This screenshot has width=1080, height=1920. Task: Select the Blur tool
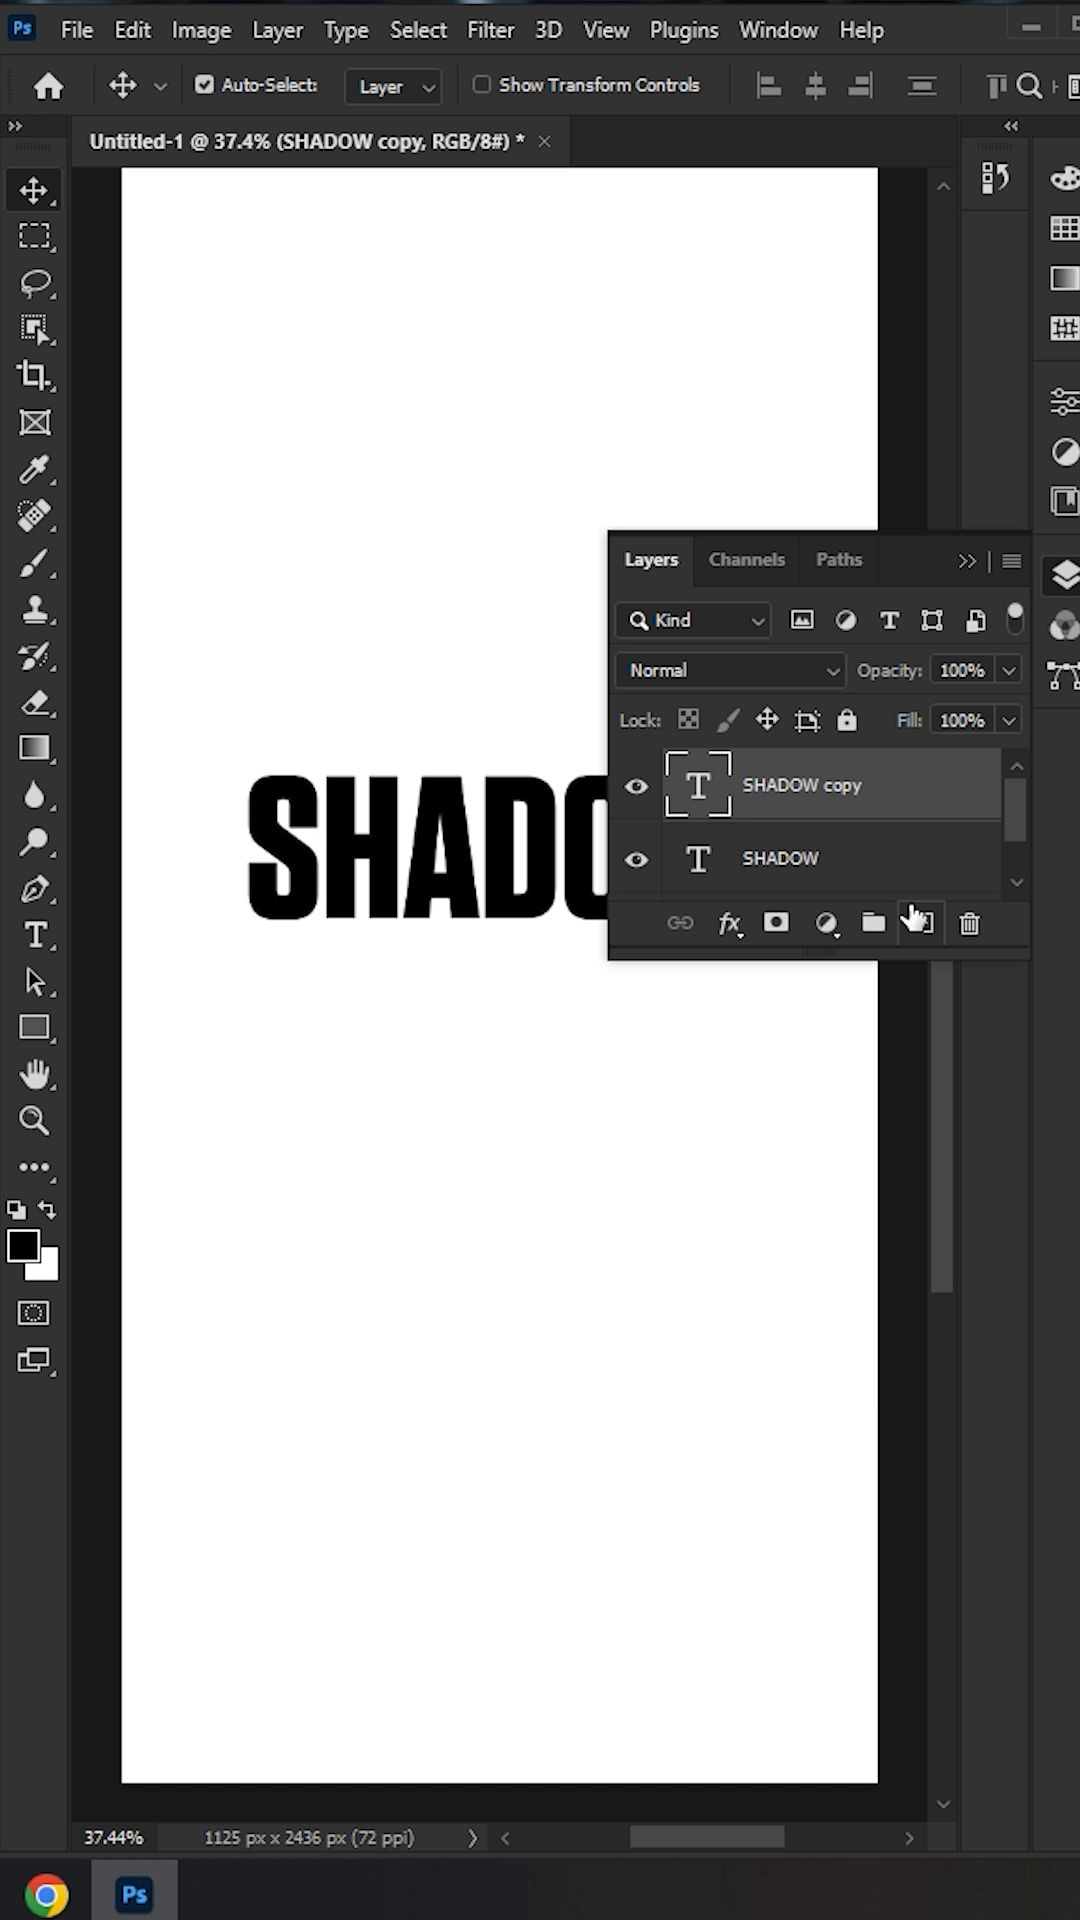click(x=34, y=796)
